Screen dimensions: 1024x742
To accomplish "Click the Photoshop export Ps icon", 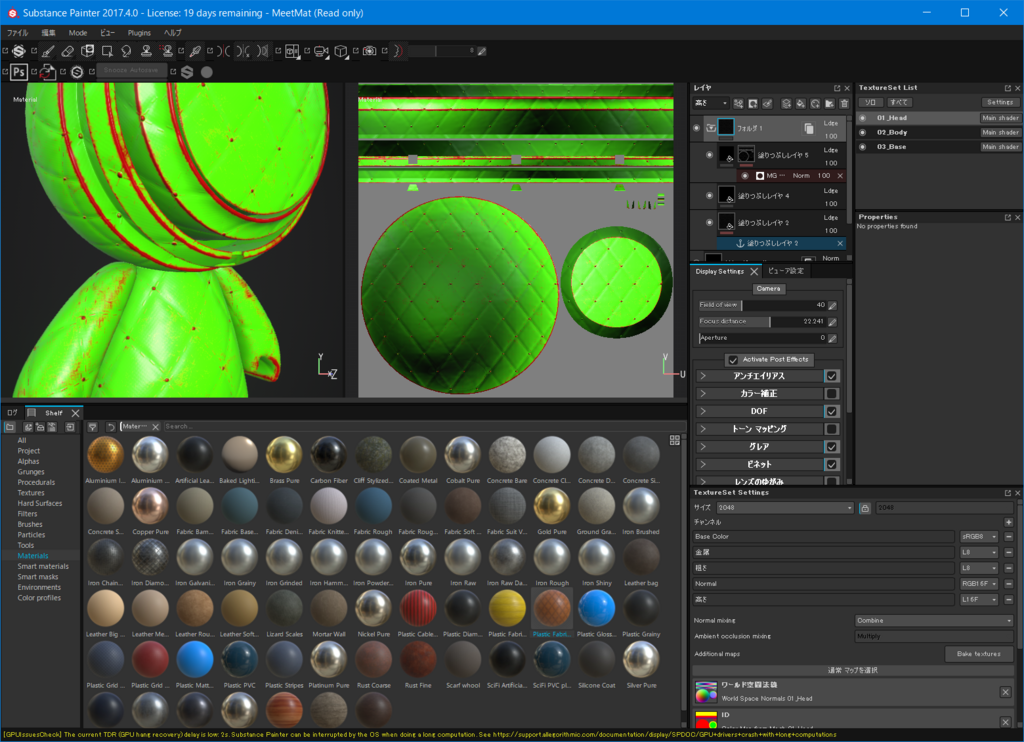I will click(x=18, y=72).
